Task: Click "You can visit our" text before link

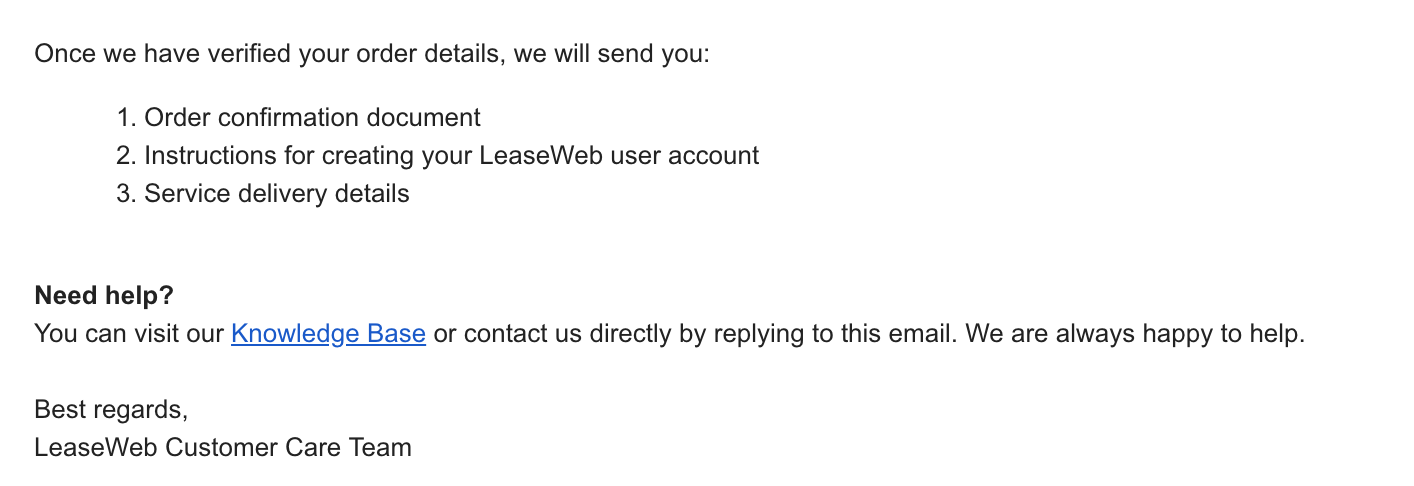Action: 128,334
